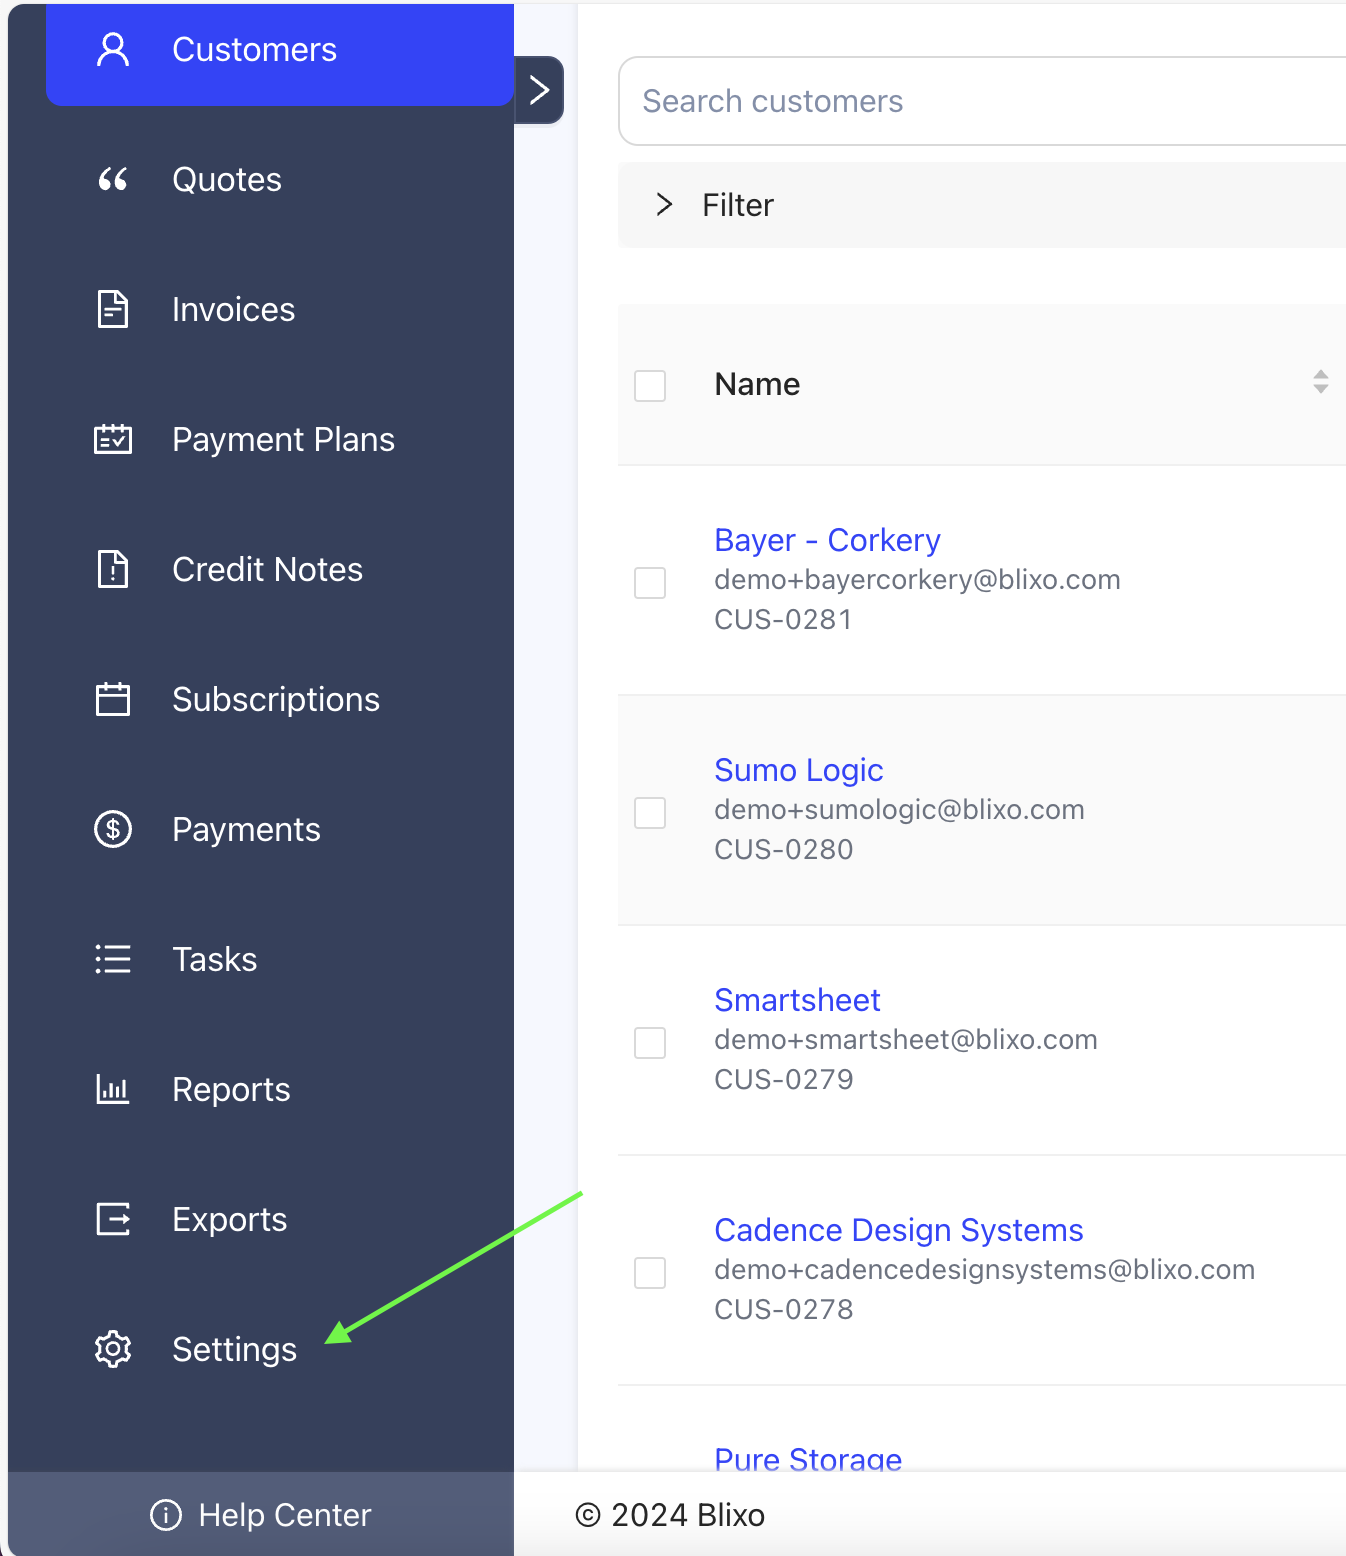
Task: Click the Settings gear icon
Action: (113, 1350)
